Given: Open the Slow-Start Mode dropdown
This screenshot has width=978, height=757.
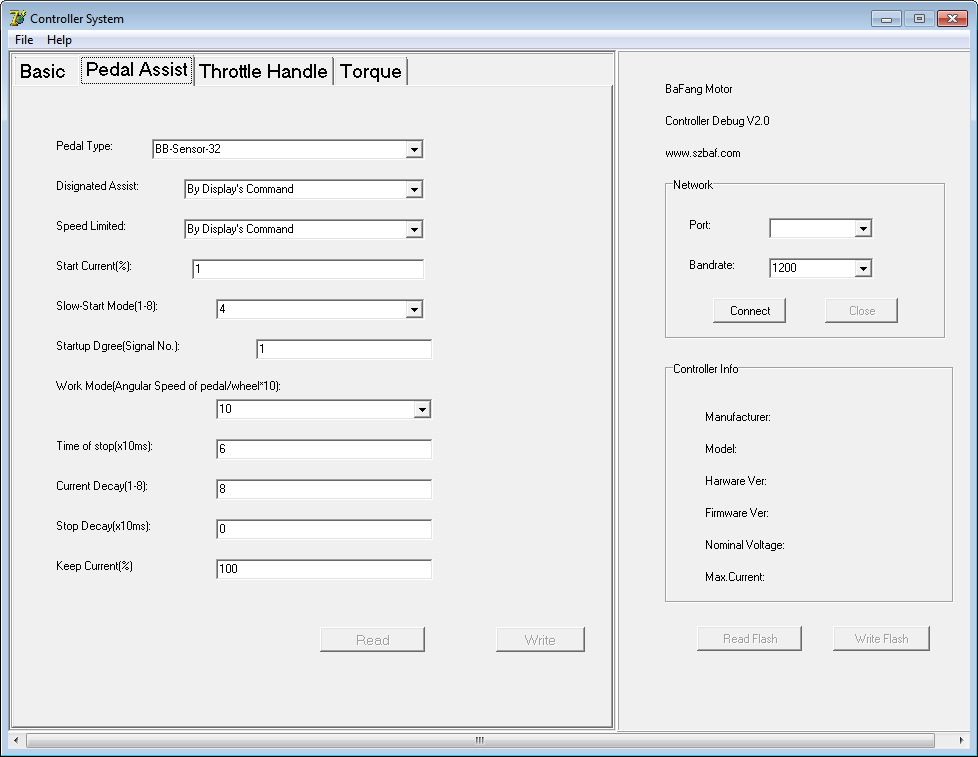Looking at the screenshot, I should [x=414, y=310].
